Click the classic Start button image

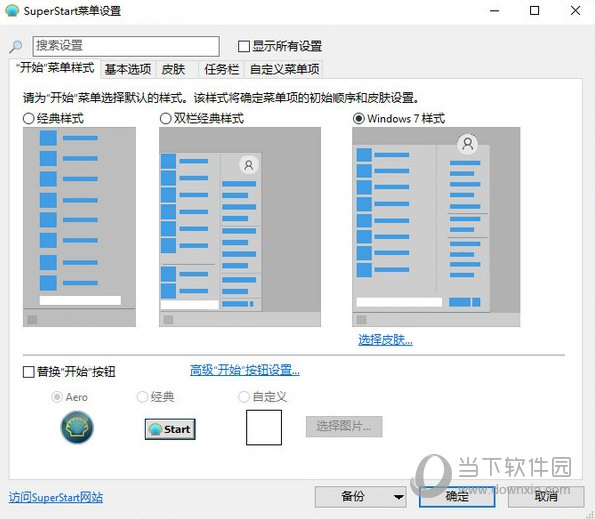[170, 429]
